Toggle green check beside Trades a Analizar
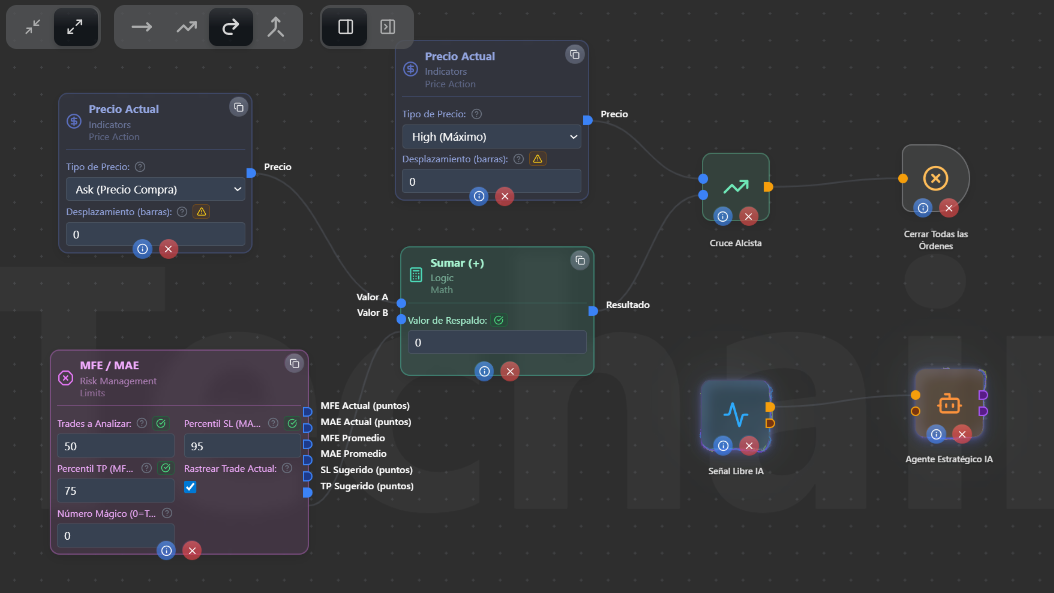This screenshot has height=593, width=1054. tap(160, 424)
